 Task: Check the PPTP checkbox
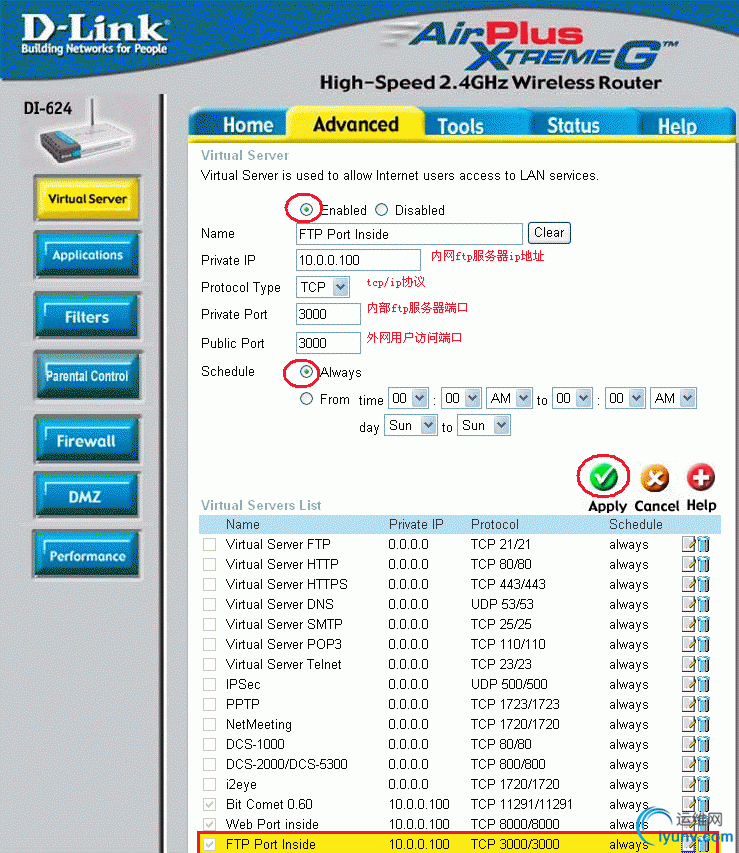[x=210, y=704]
